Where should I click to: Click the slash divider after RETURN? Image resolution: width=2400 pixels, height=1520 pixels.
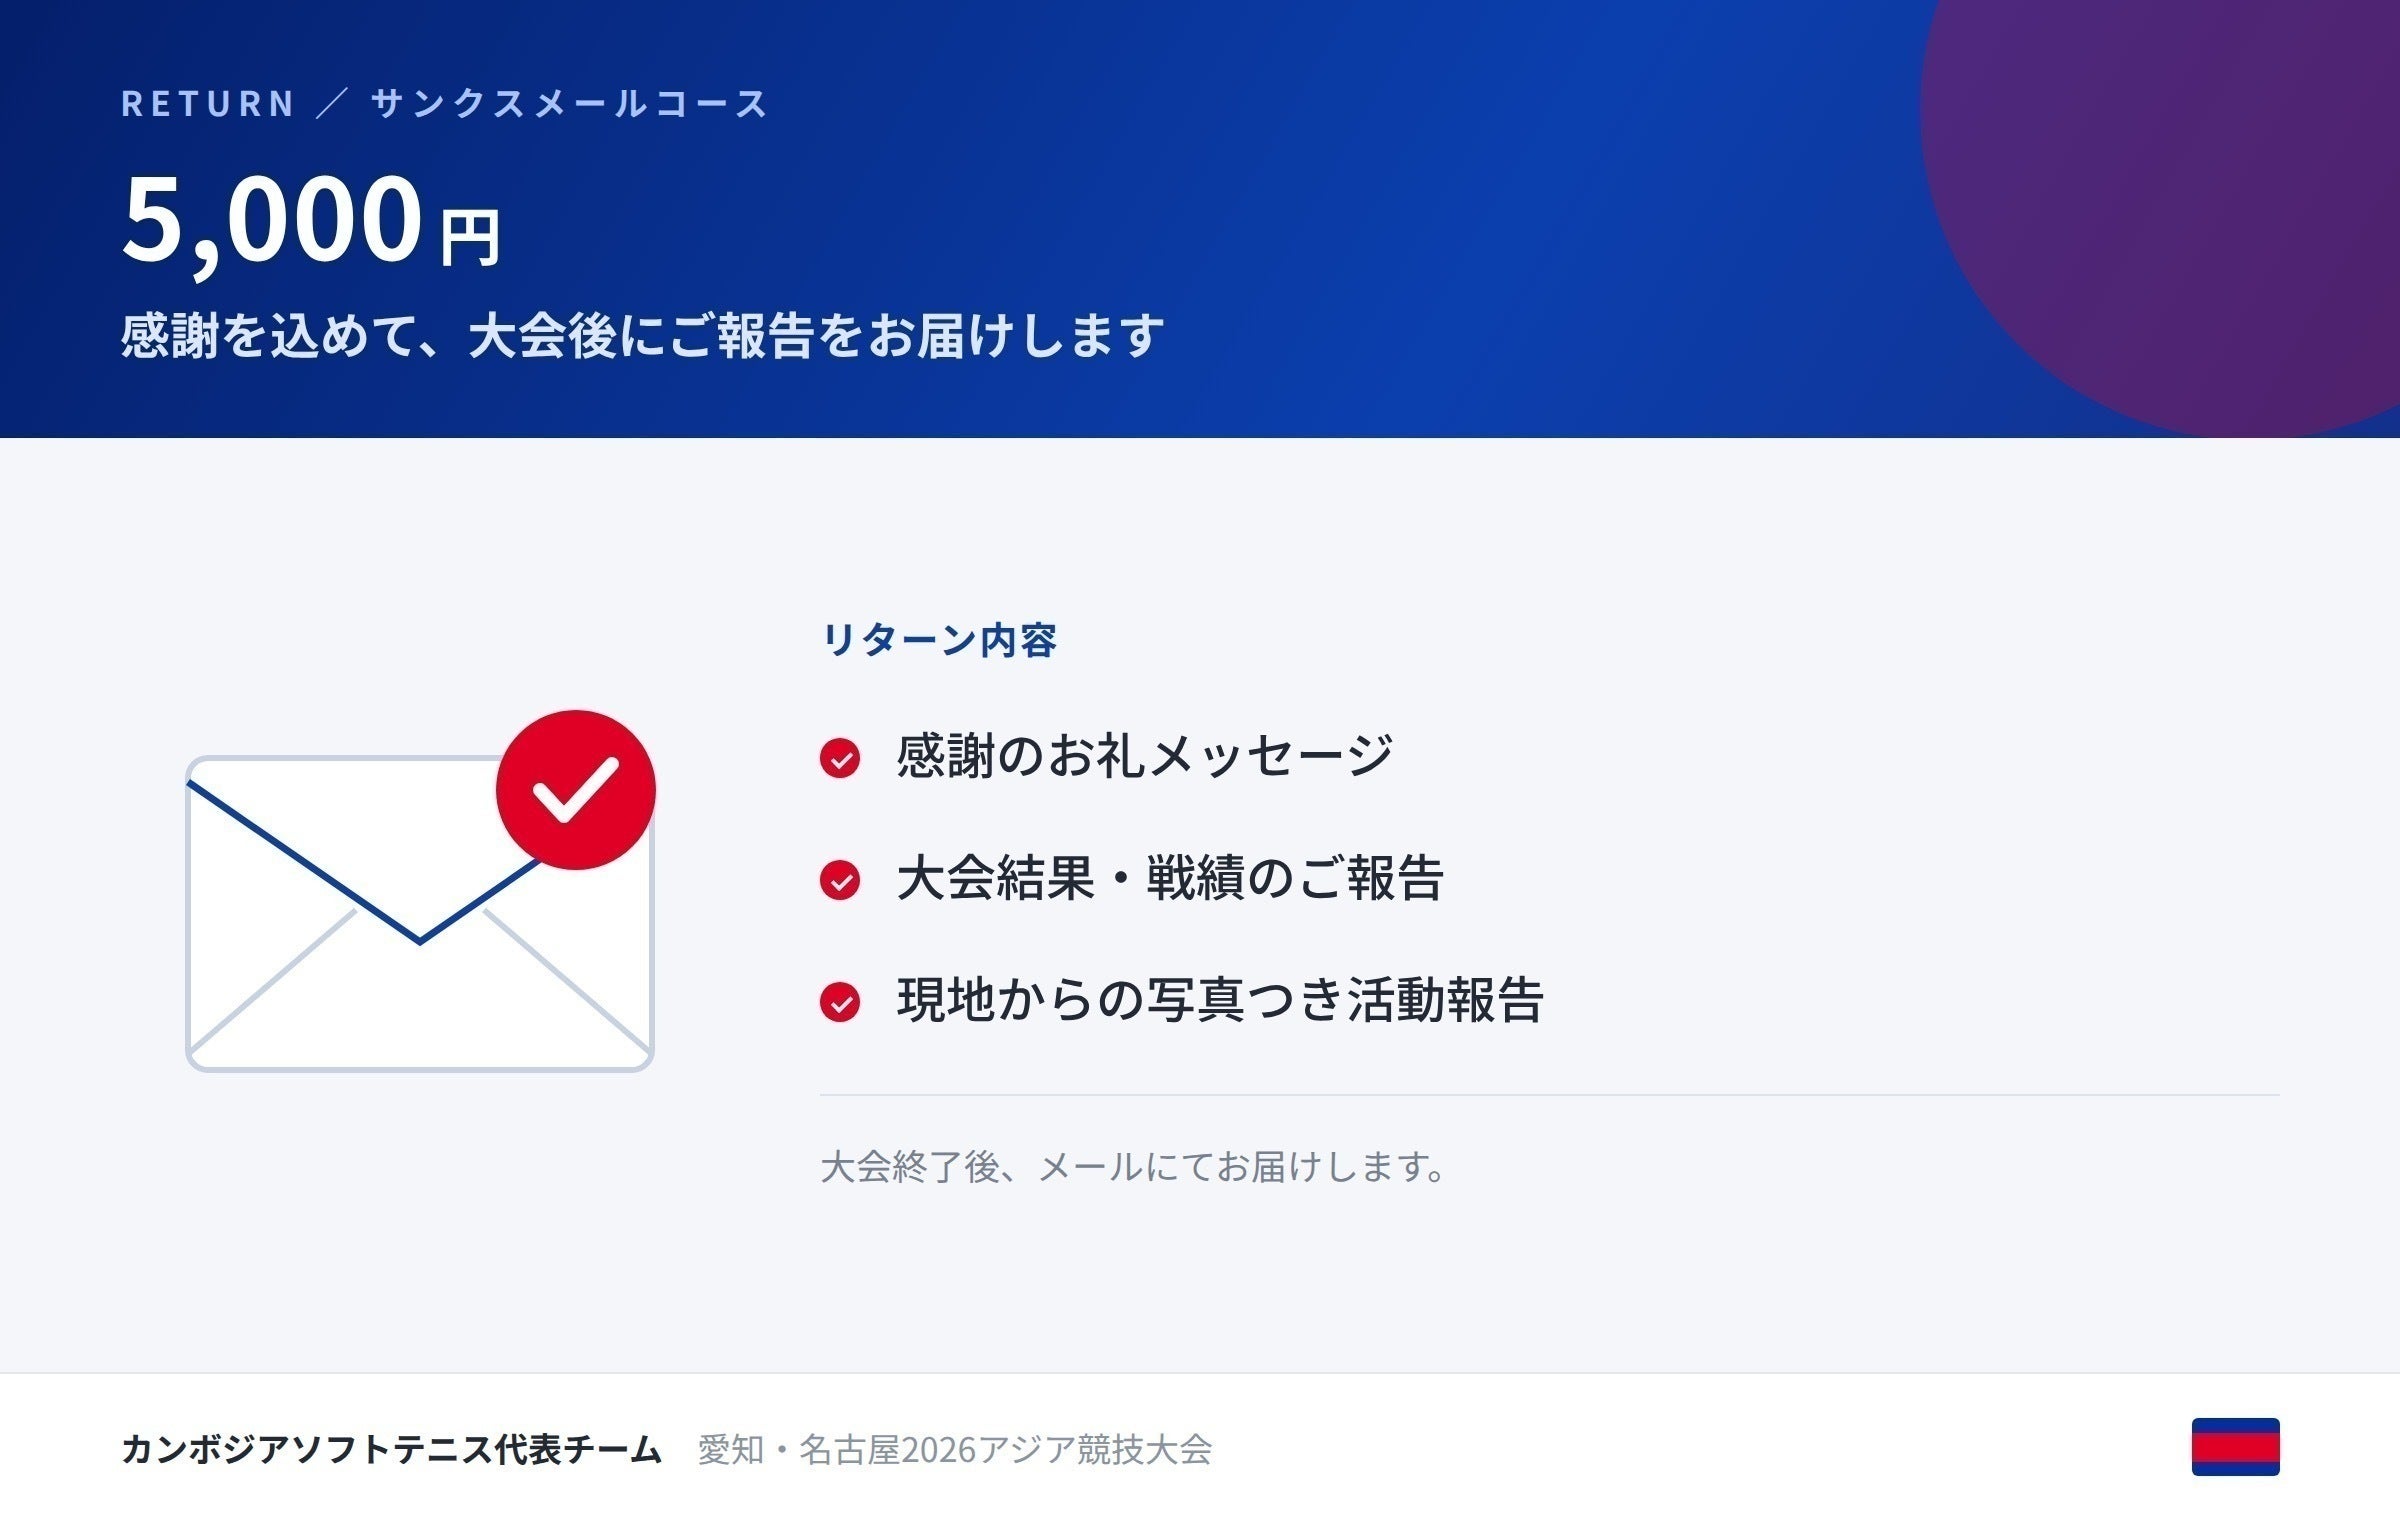331,104
